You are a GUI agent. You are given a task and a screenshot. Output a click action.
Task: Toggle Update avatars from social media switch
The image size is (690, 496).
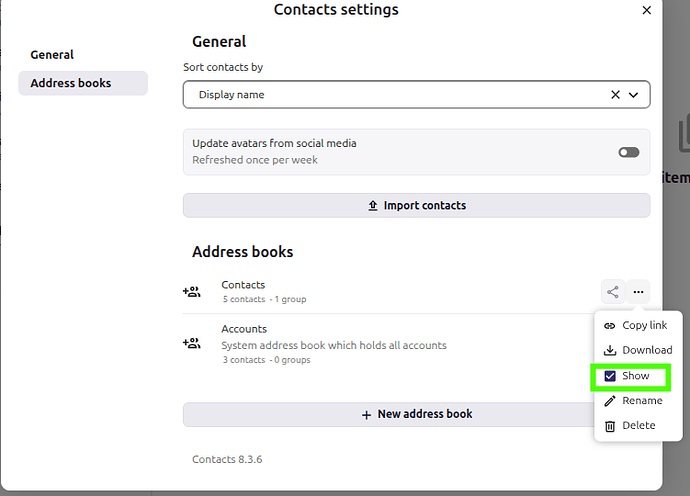628,152
